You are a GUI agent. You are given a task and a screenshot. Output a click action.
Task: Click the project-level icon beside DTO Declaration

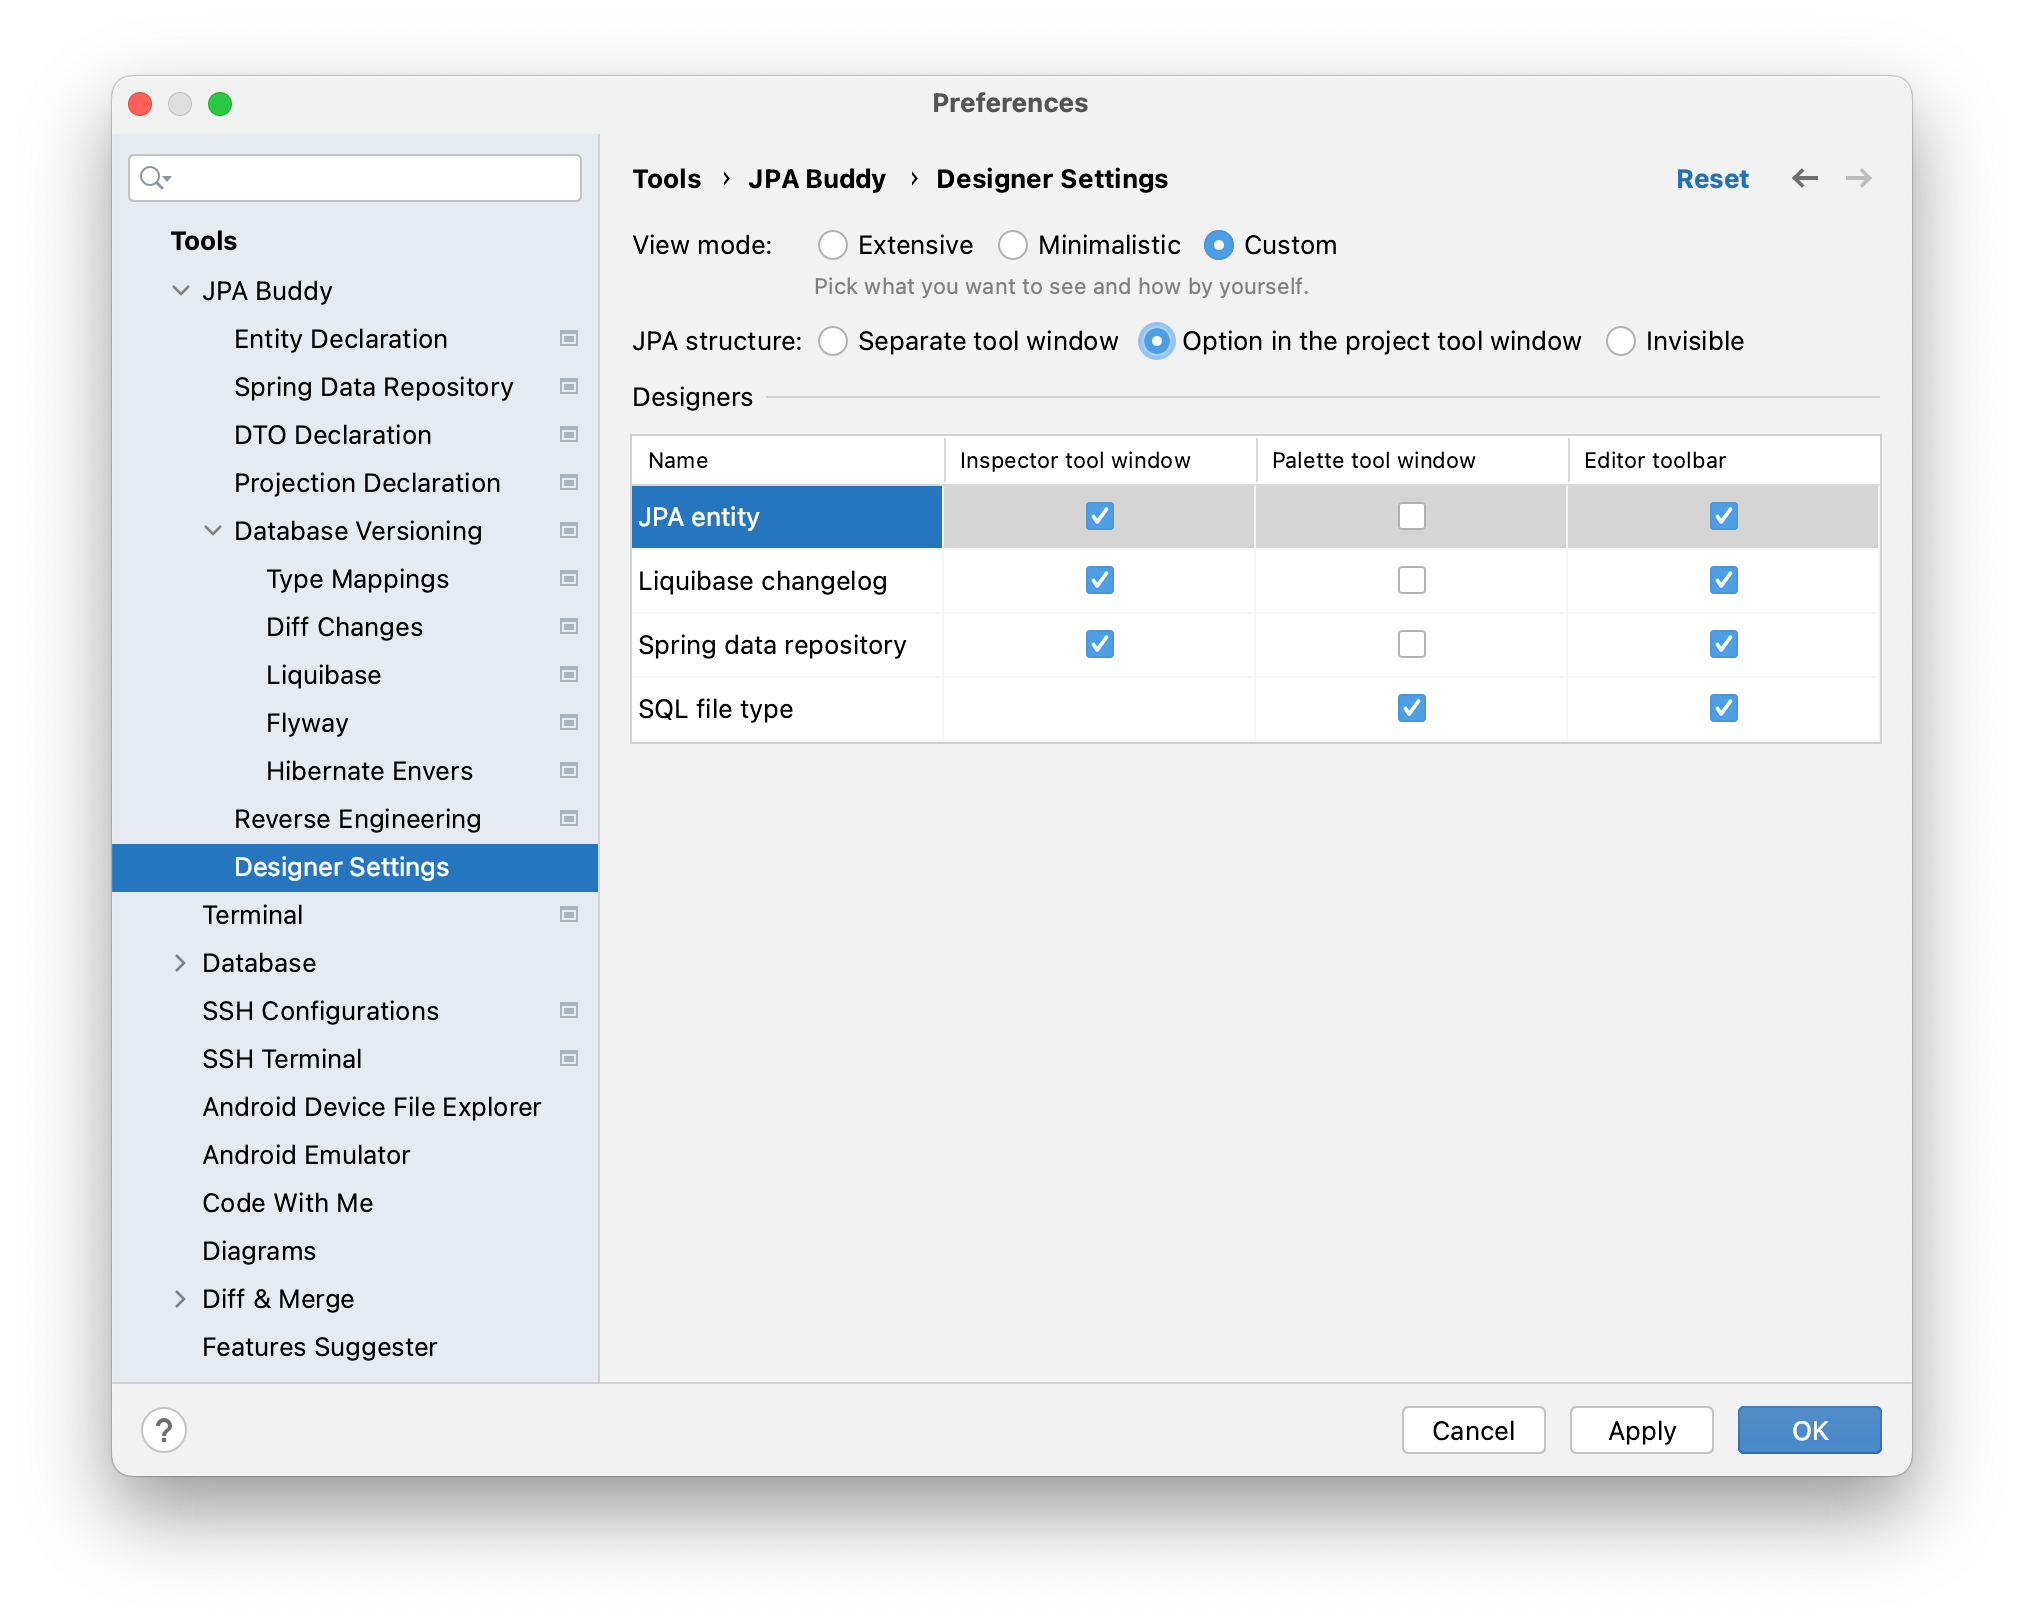click(569, 435)
